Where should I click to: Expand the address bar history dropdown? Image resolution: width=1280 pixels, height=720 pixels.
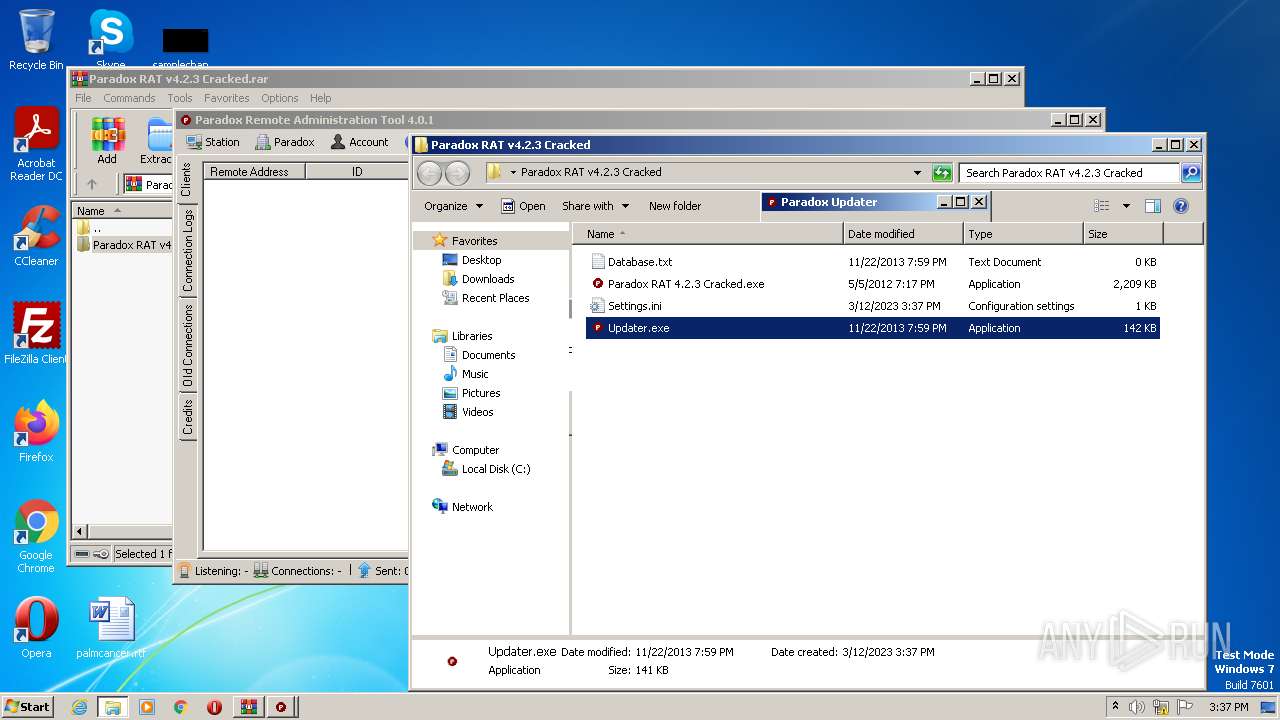pyautogui.click(x=917, y=173)
